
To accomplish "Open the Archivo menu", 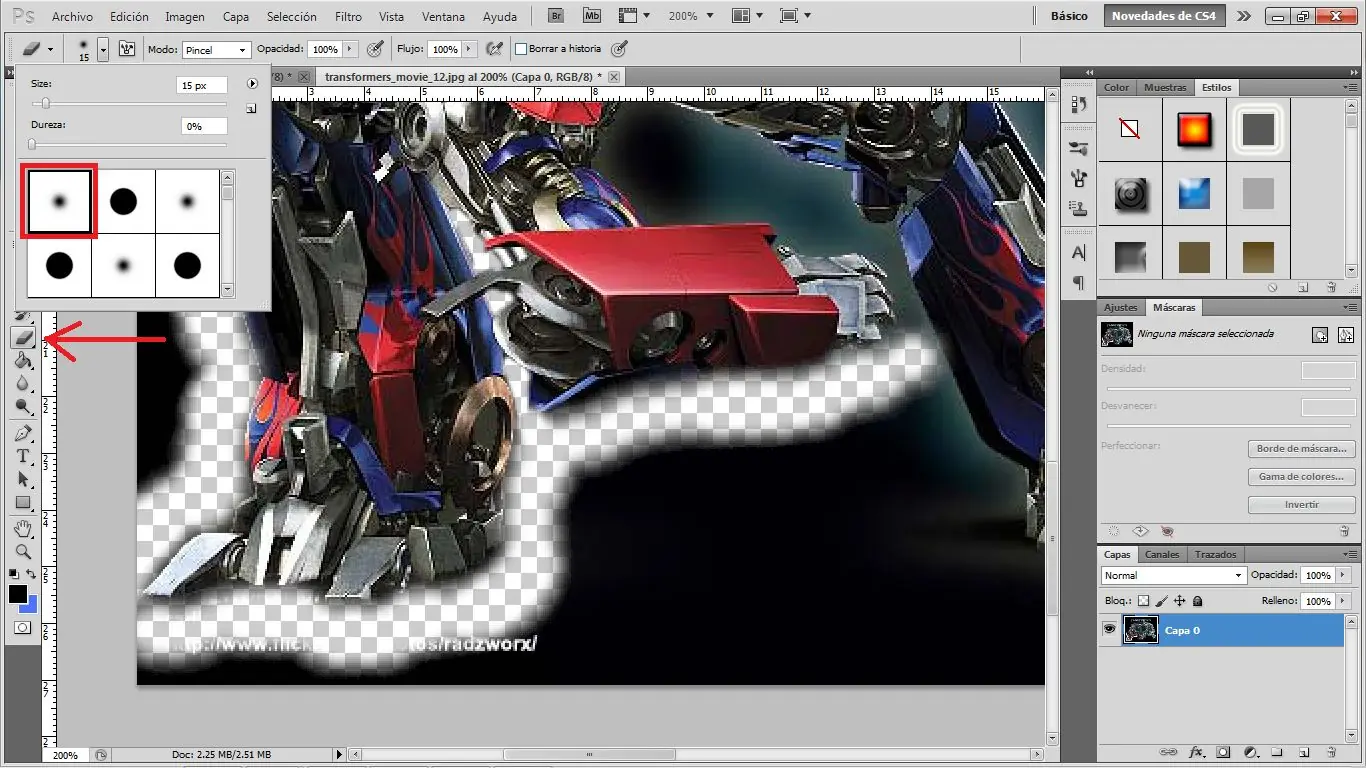I will coord(72,17).
